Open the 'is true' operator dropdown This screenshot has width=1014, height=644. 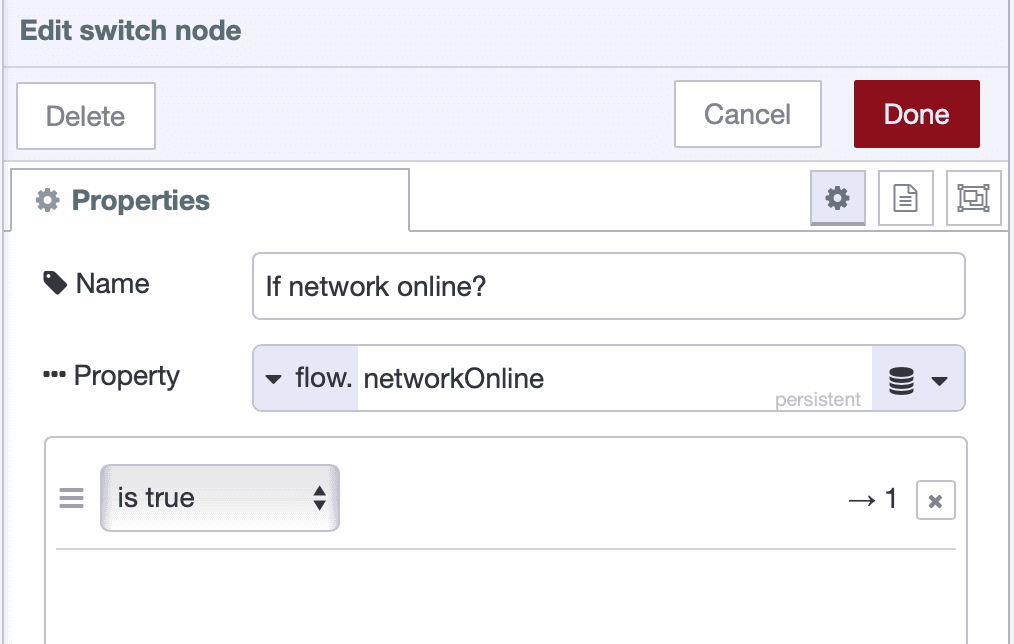(x=219, y=498)
